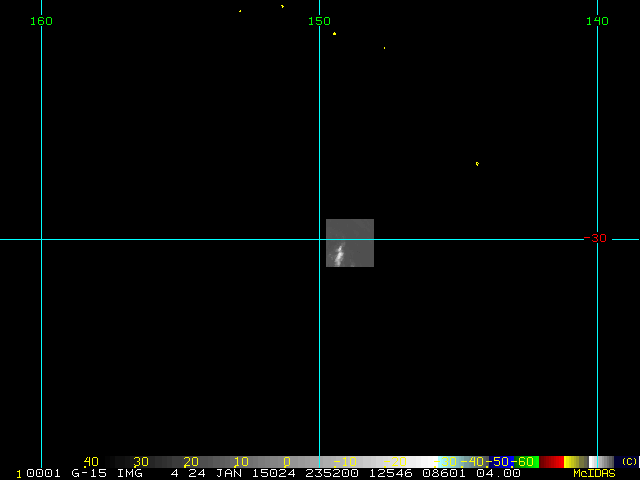
Task: Click the isolated yellow marker near 140 line
Action: (477, 163)
